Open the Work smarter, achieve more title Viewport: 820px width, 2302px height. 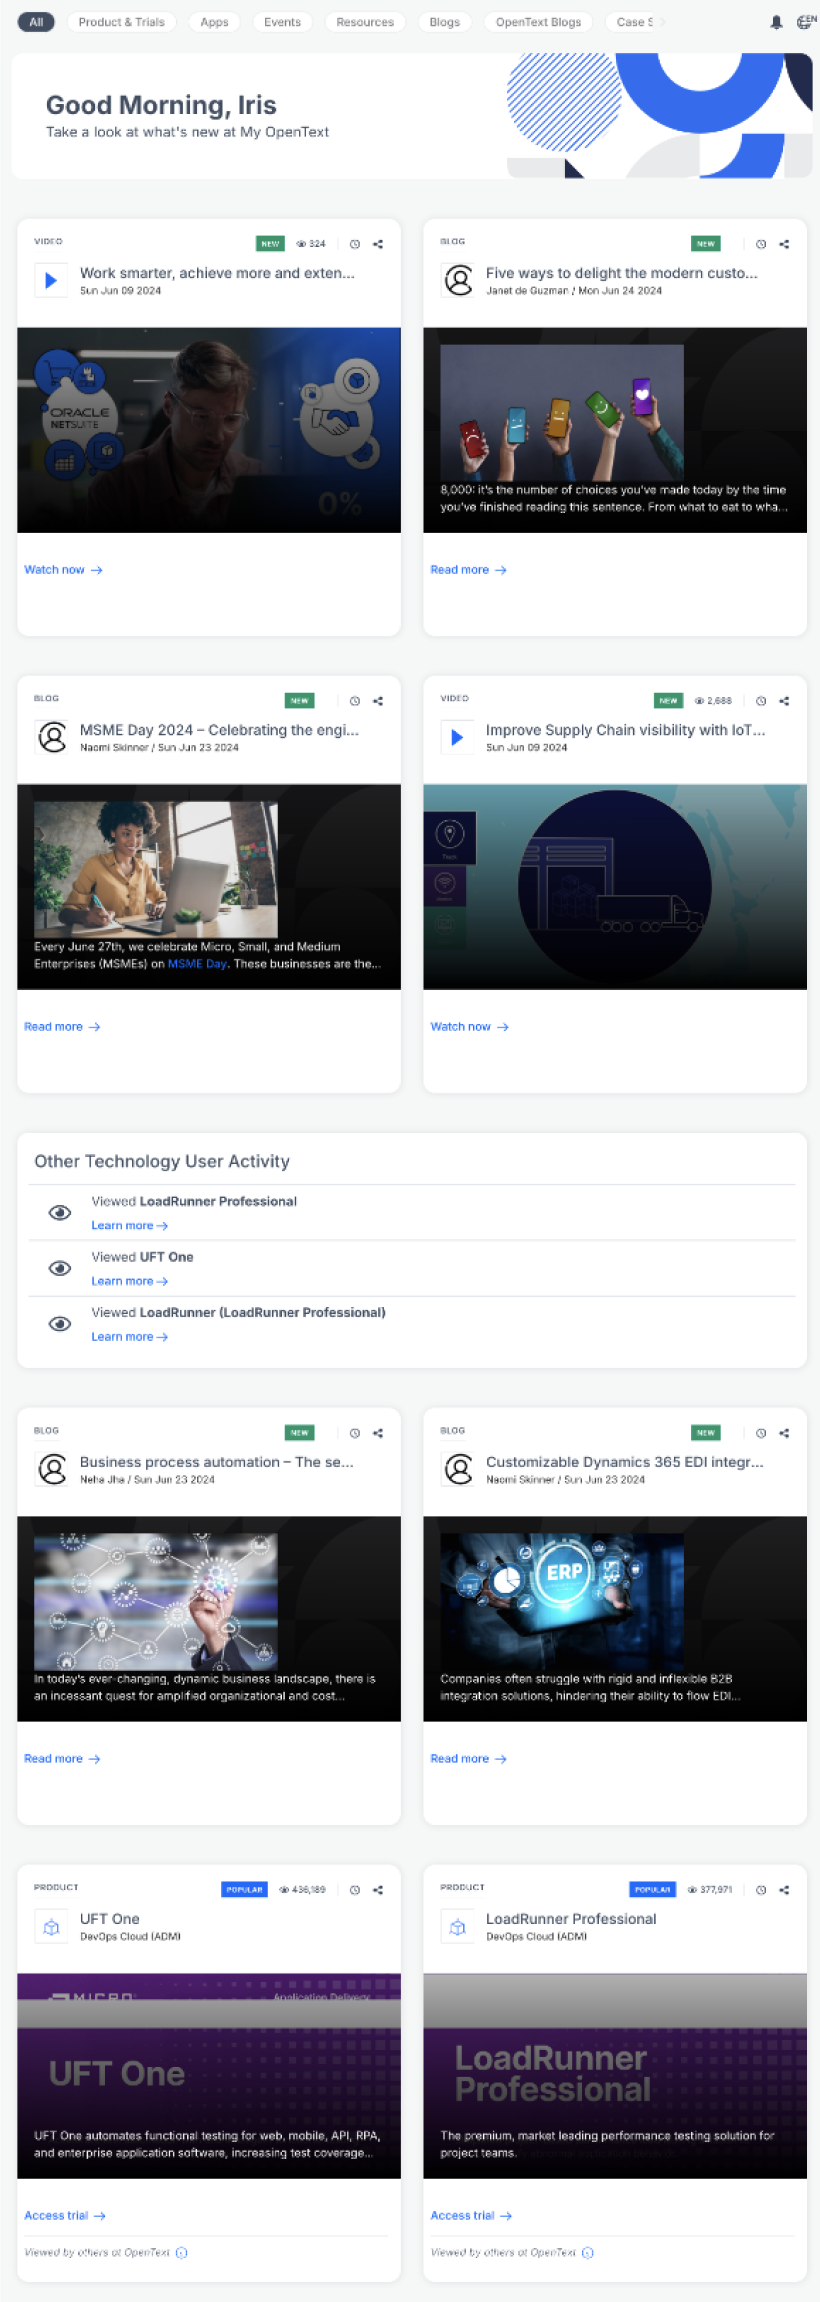(x=217, y=273)
